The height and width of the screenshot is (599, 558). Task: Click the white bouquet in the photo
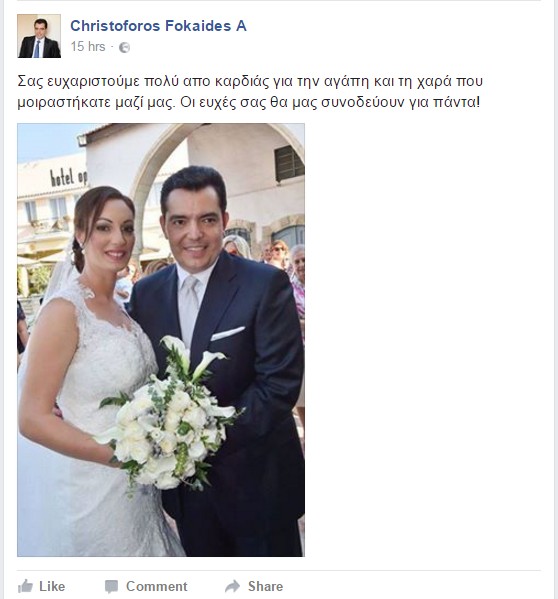pyautogui.click(x=170, y=414)
